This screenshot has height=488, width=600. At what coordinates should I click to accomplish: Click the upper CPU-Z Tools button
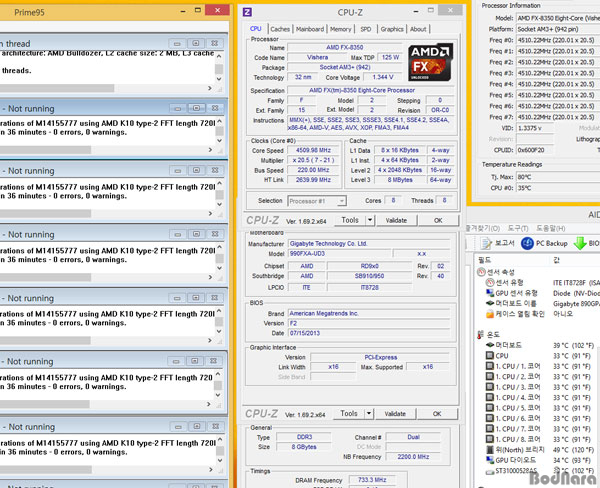[350, 220]
